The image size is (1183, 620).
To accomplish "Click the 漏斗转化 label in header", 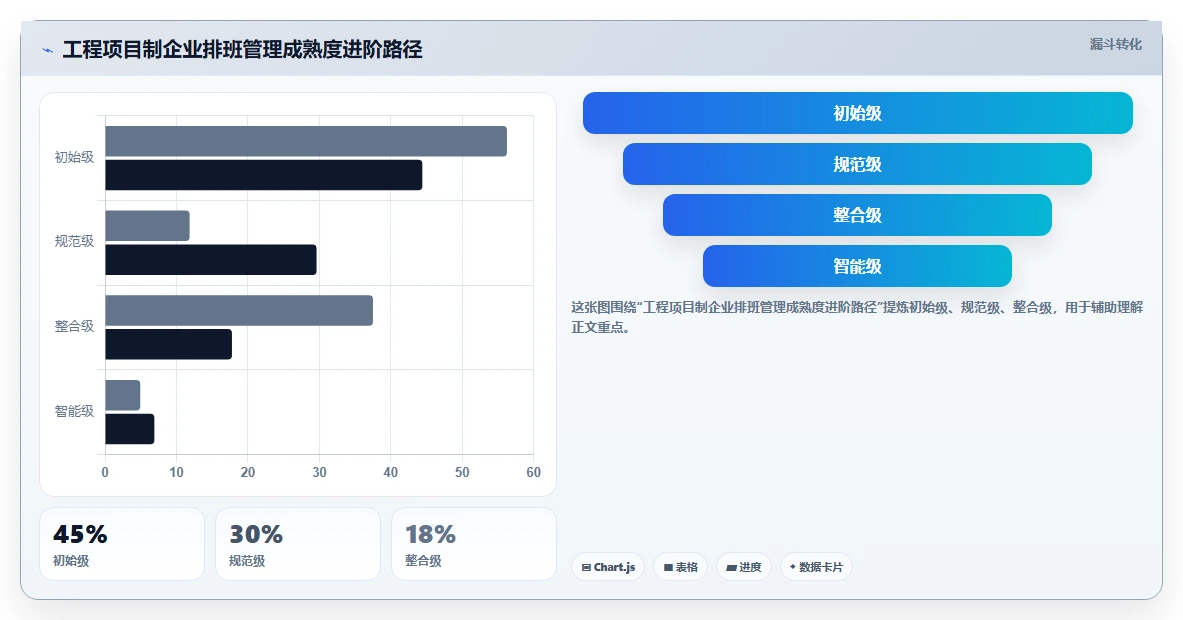I will pyautogui.click(x=1115, y=45).
